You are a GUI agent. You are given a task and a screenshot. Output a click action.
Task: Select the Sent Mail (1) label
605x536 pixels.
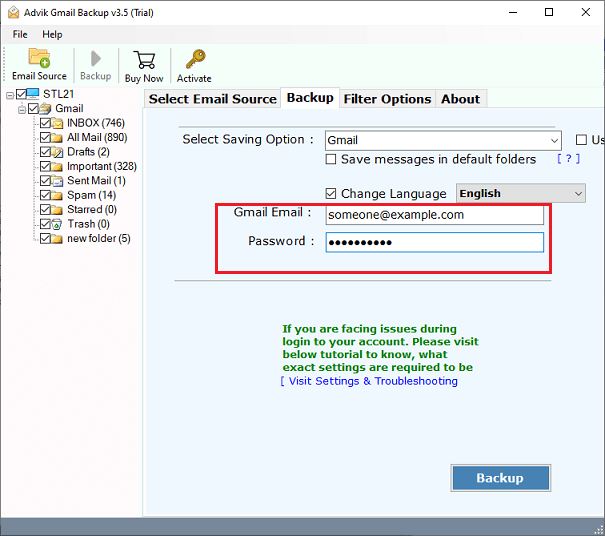tap(96, 181)
